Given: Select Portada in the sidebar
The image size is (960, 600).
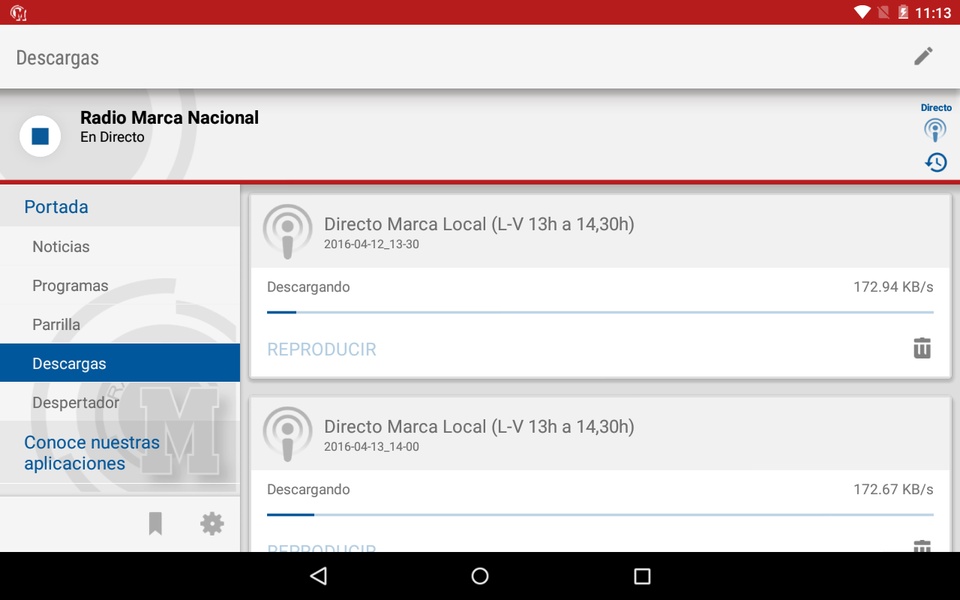Looking at the screenshot, I should (x=120, y=206).
